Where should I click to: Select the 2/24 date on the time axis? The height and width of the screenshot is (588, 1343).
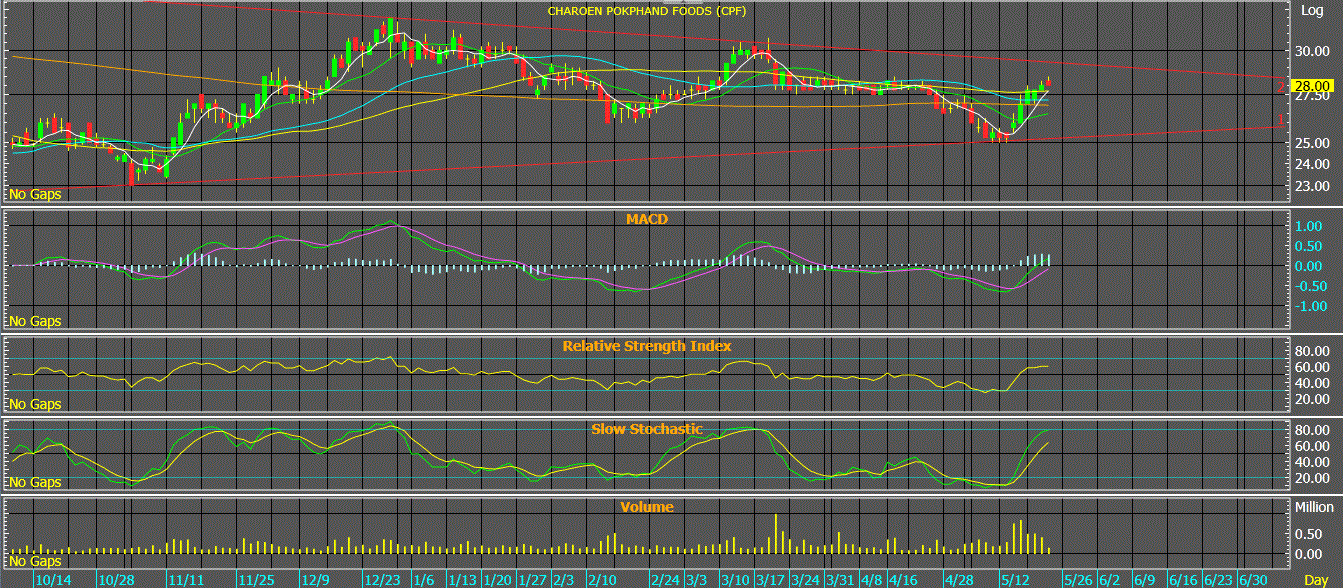pos(667,580)
